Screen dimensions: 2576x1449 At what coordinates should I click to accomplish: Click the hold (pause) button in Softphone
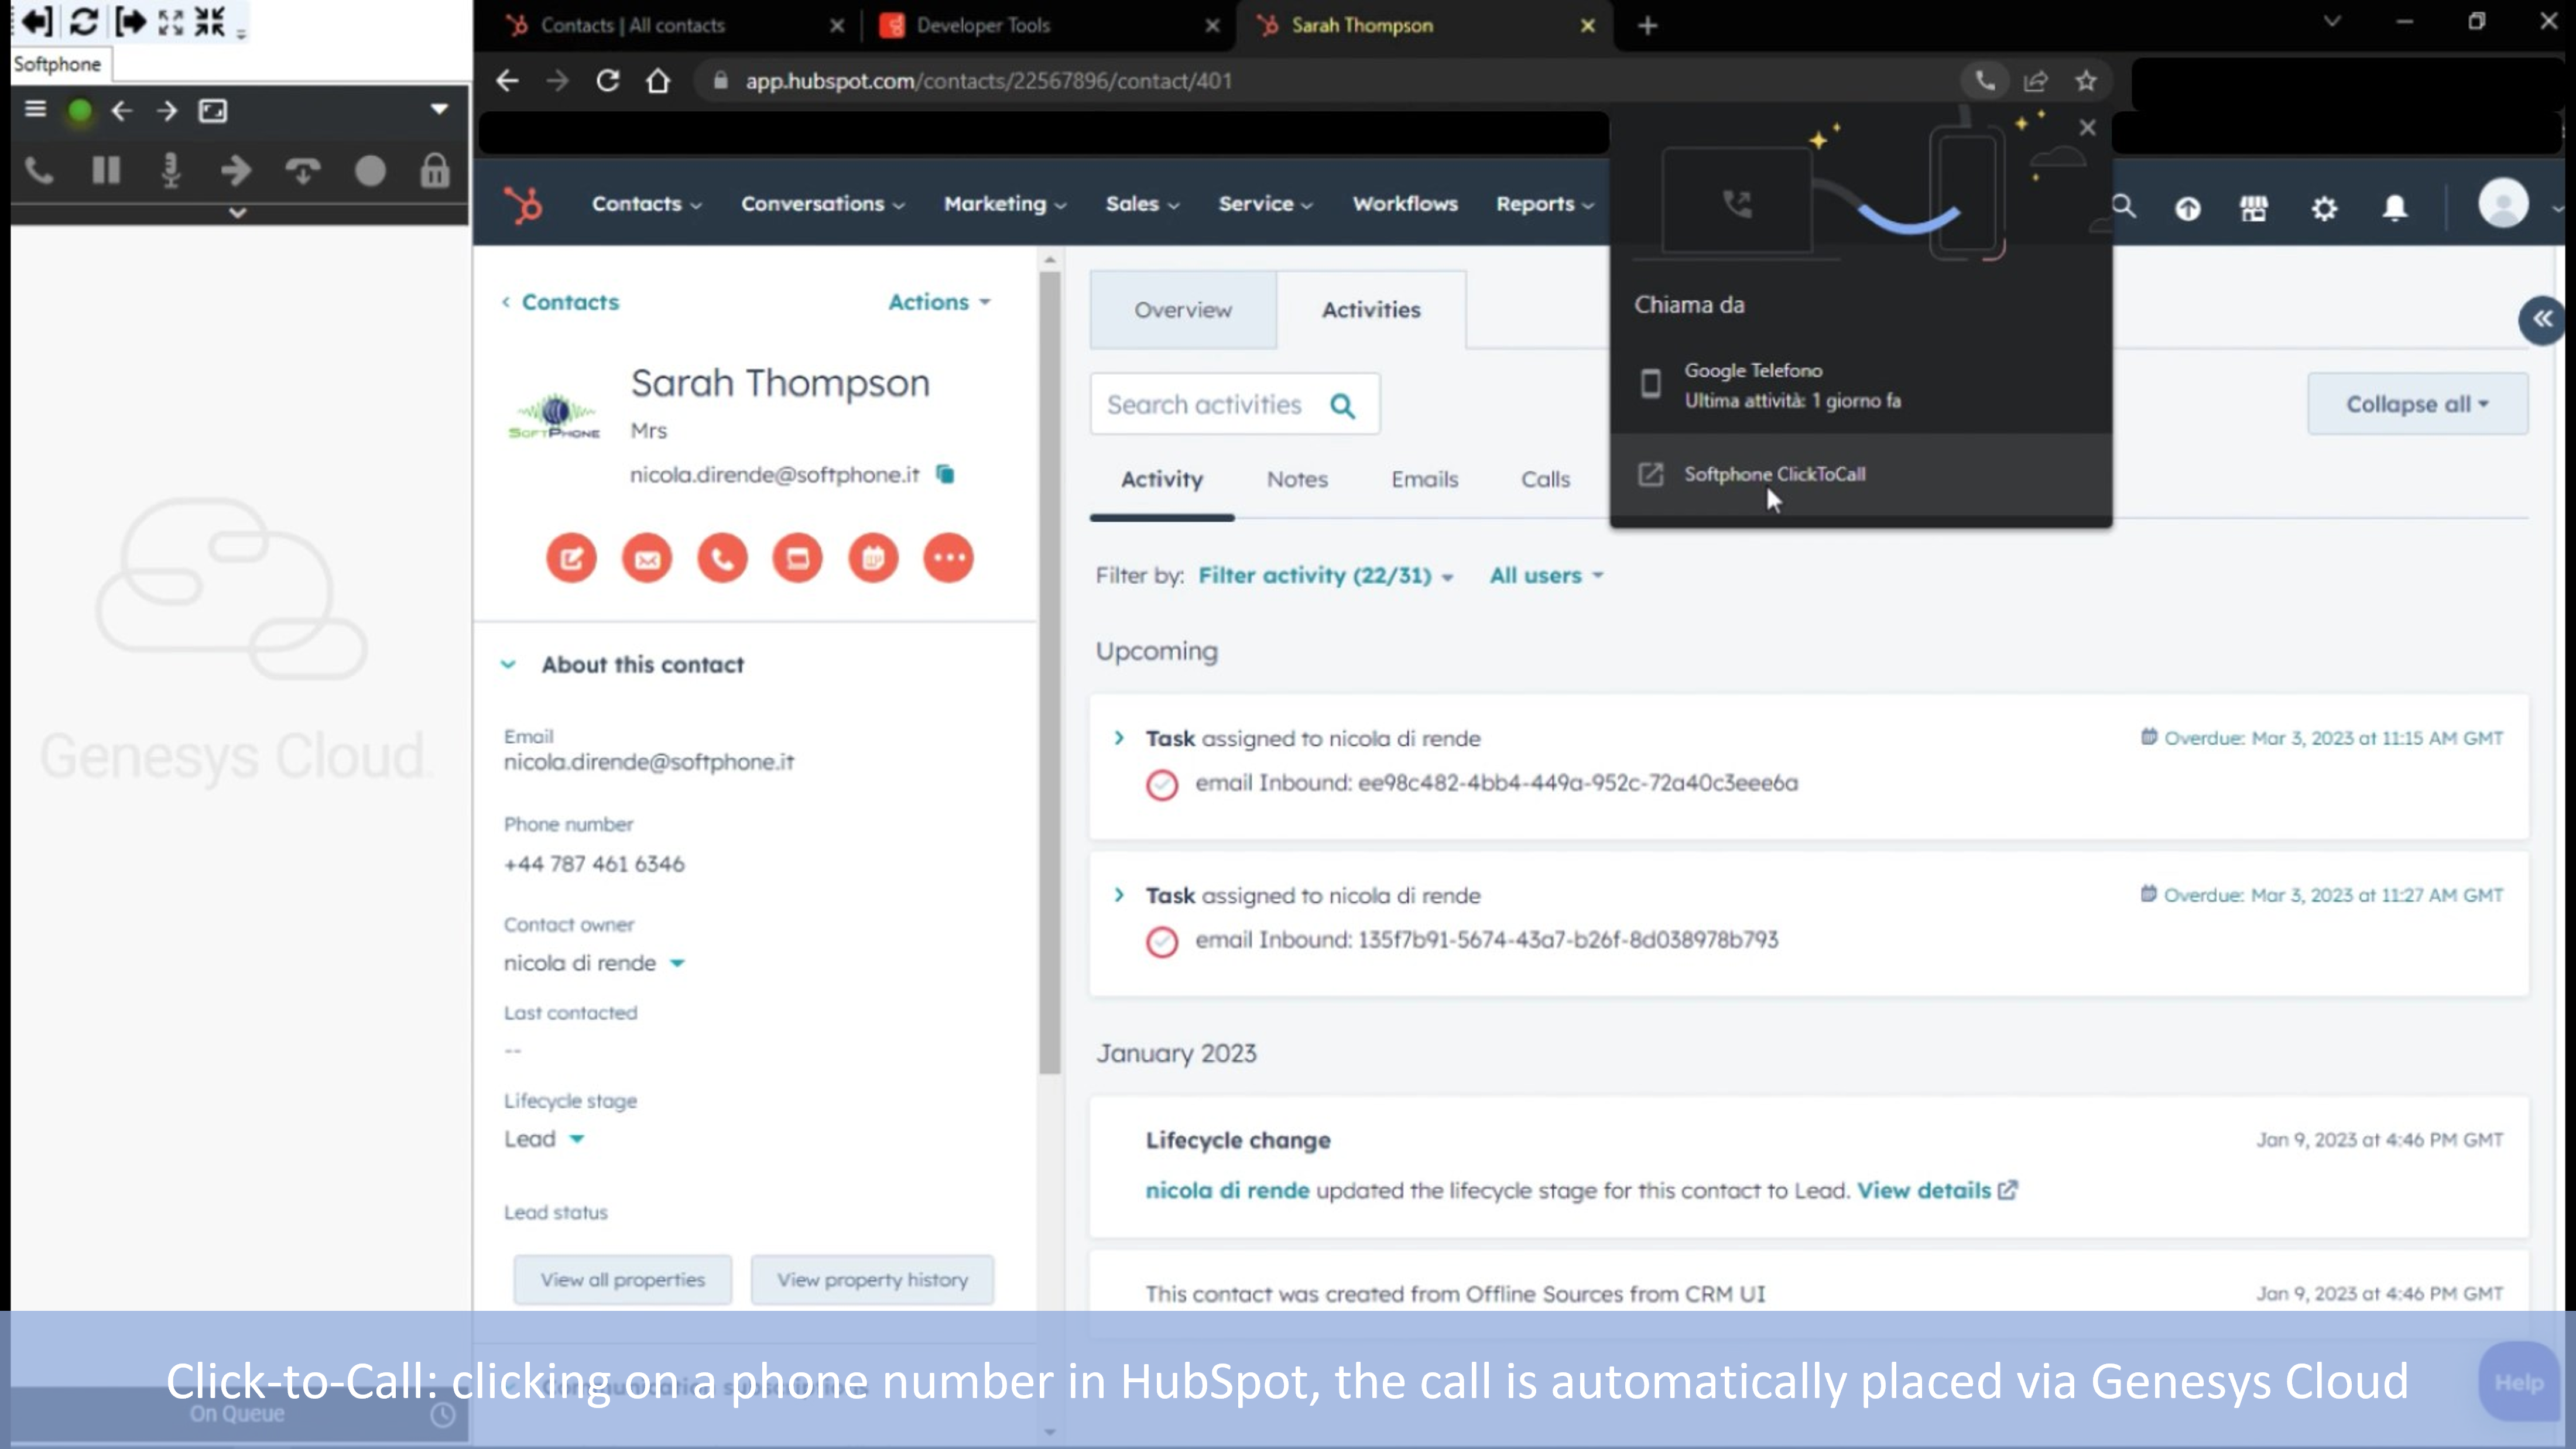tap(105, 171)
